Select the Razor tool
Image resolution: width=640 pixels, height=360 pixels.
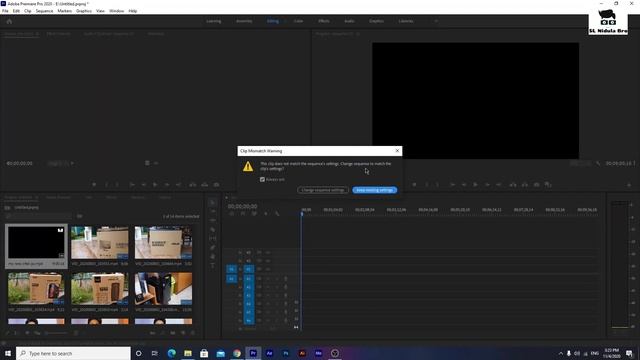click(212, 229)
